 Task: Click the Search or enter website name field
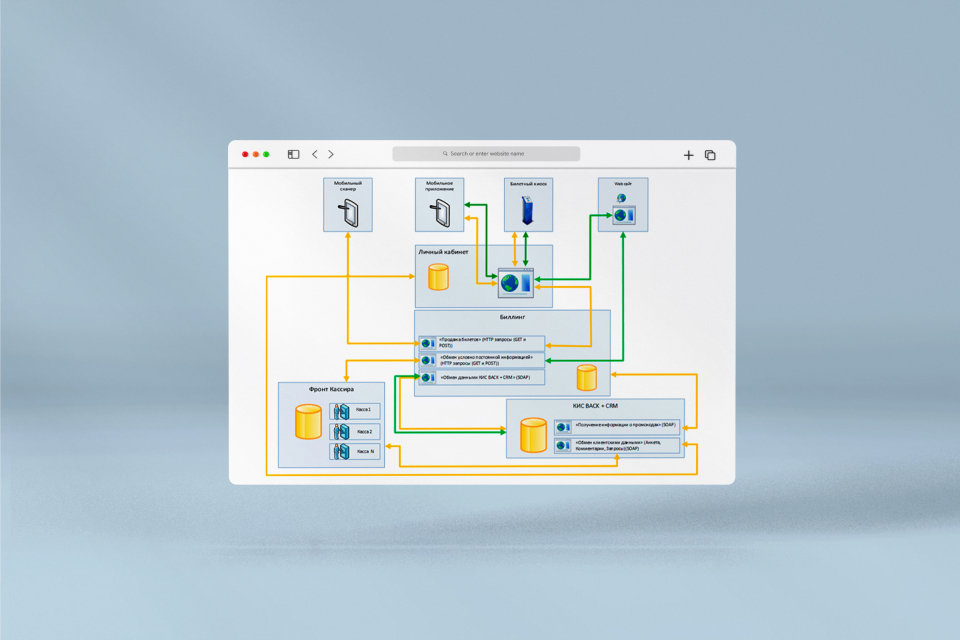(486, 154)
